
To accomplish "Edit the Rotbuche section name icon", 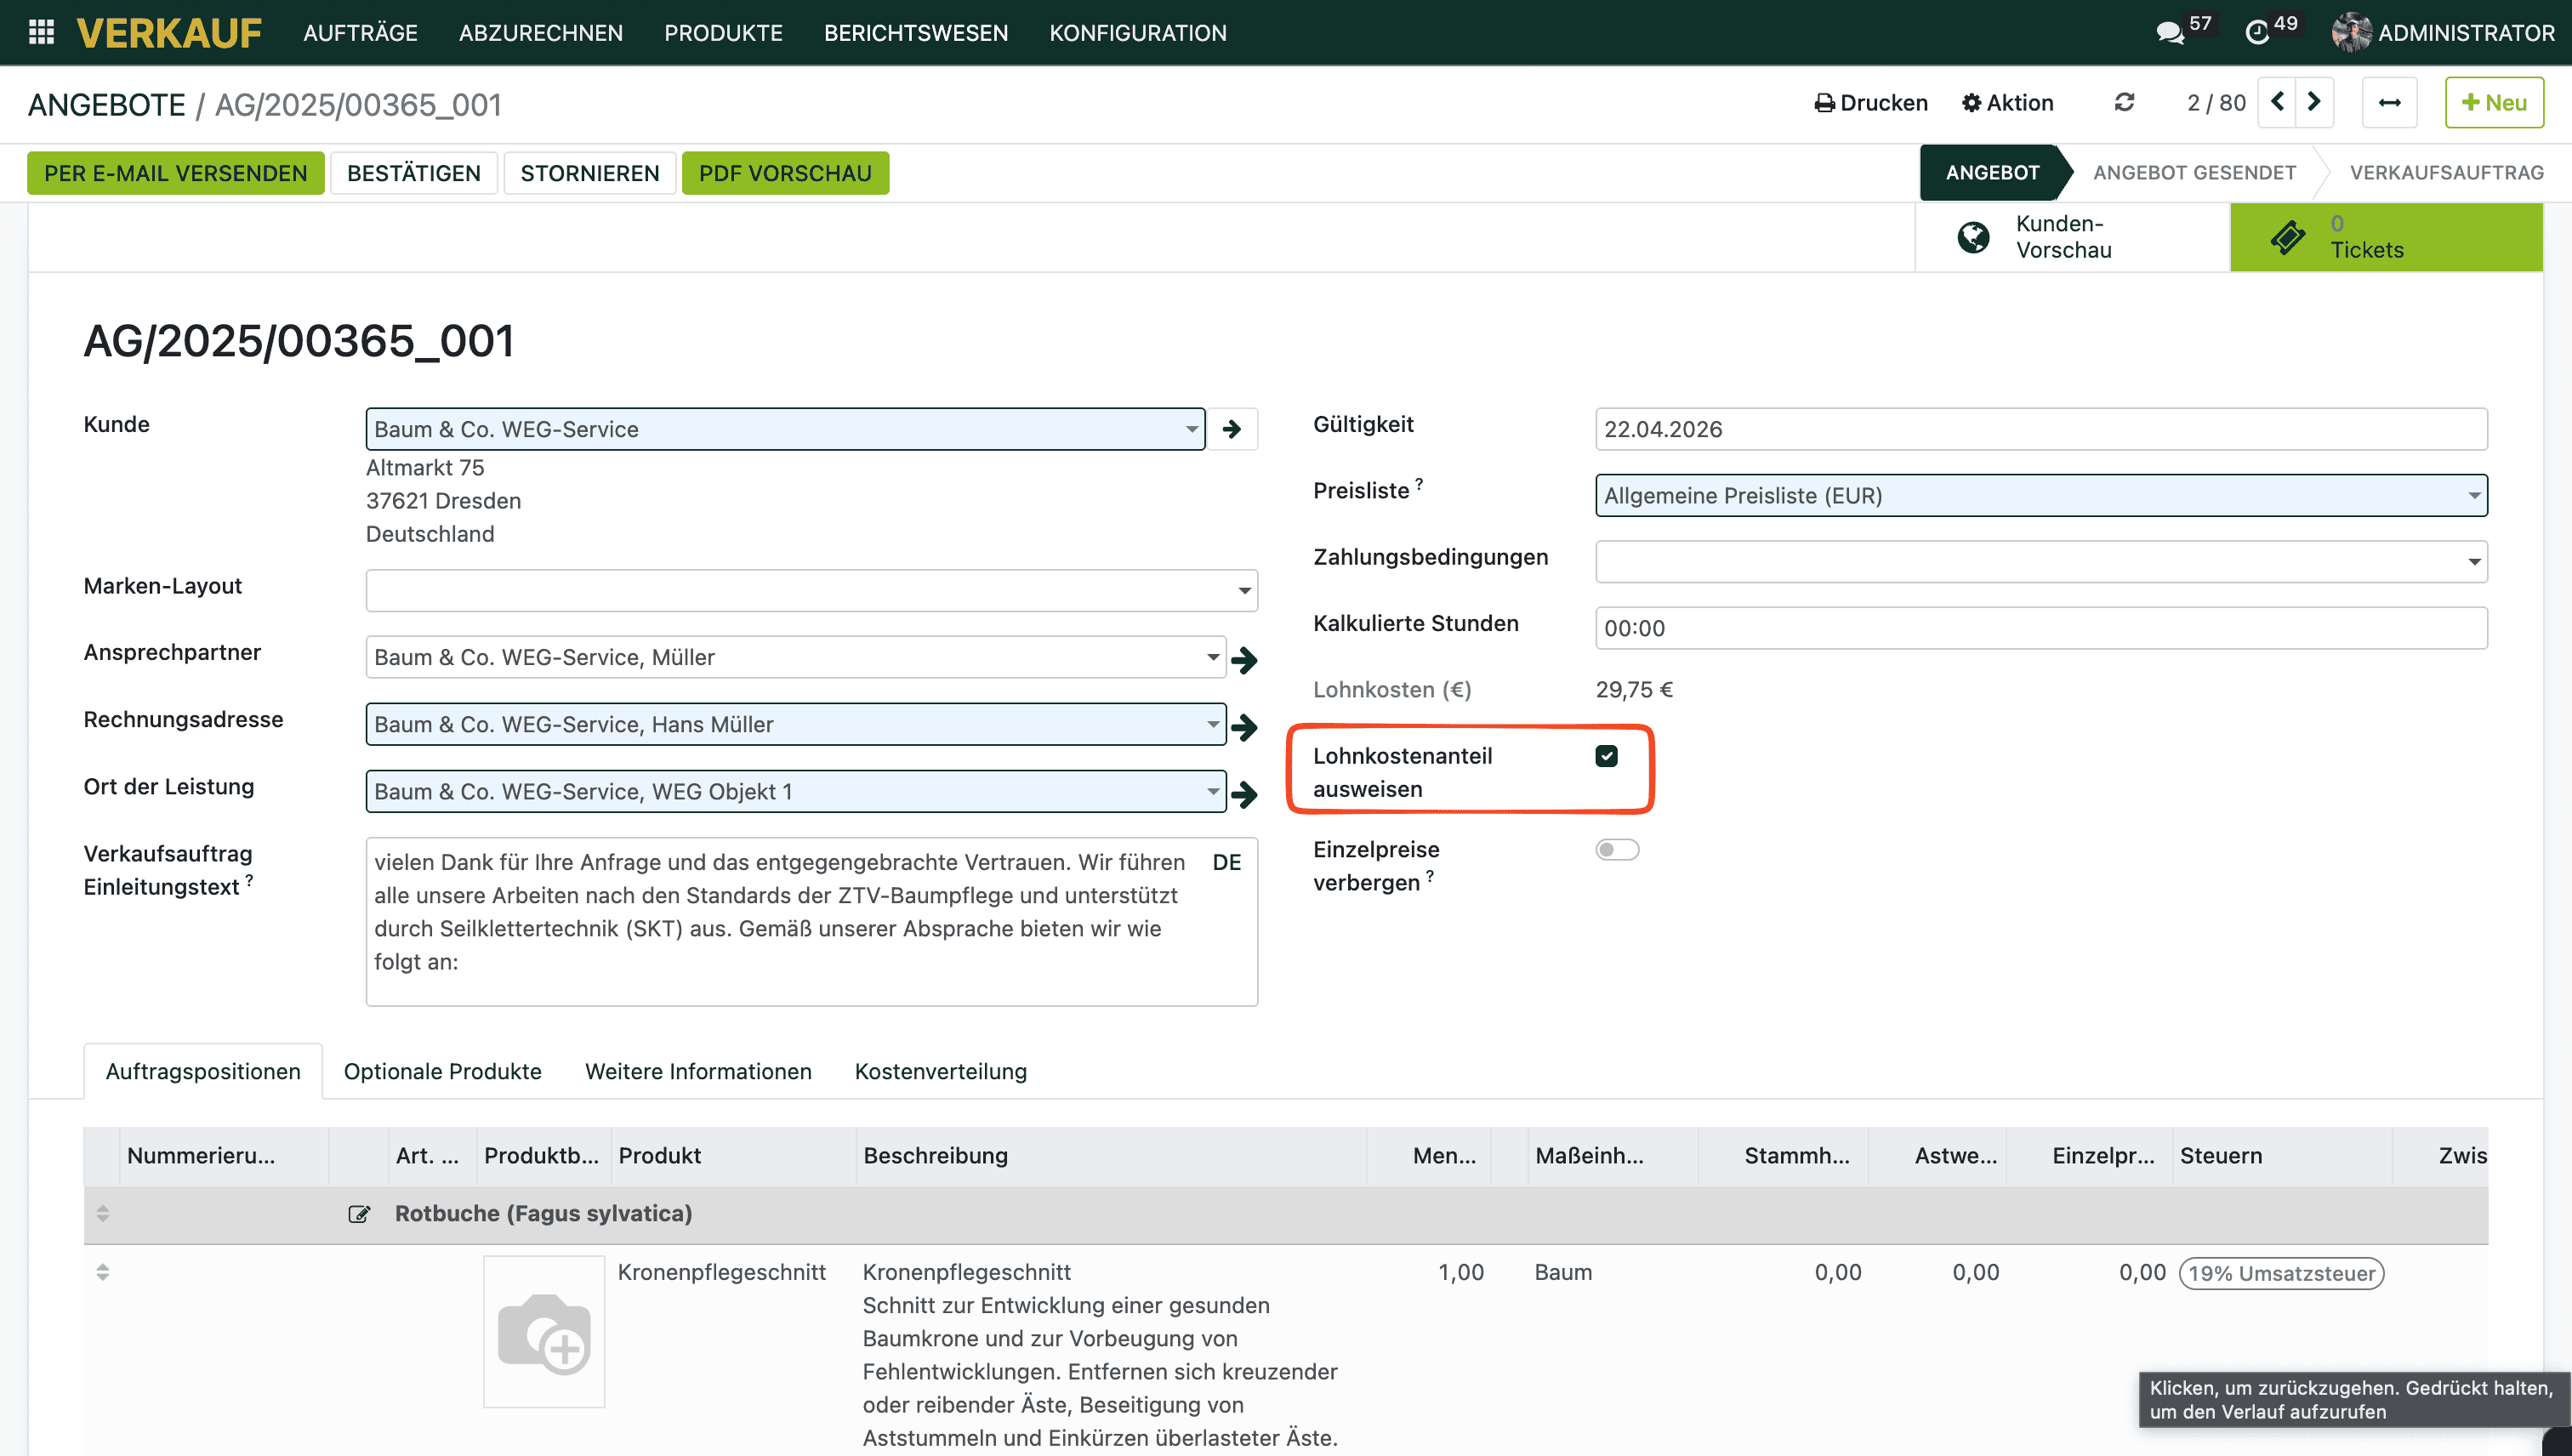I will pos(359,1214).
